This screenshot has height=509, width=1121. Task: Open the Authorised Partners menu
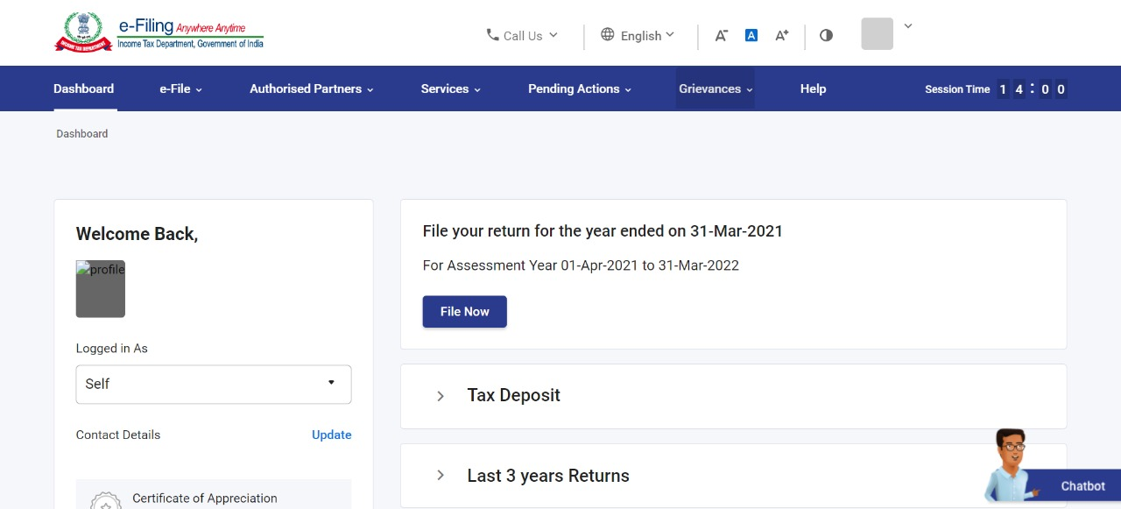[311, 89]
